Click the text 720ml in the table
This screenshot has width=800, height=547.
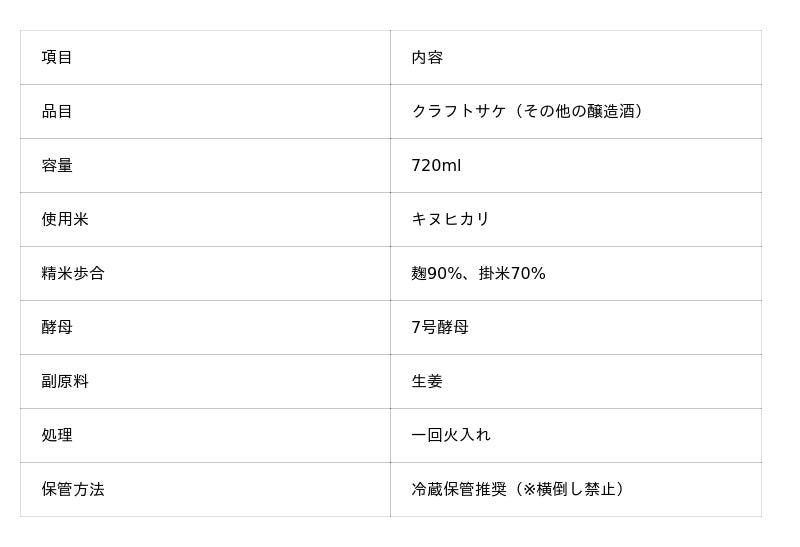pos(436,166)
